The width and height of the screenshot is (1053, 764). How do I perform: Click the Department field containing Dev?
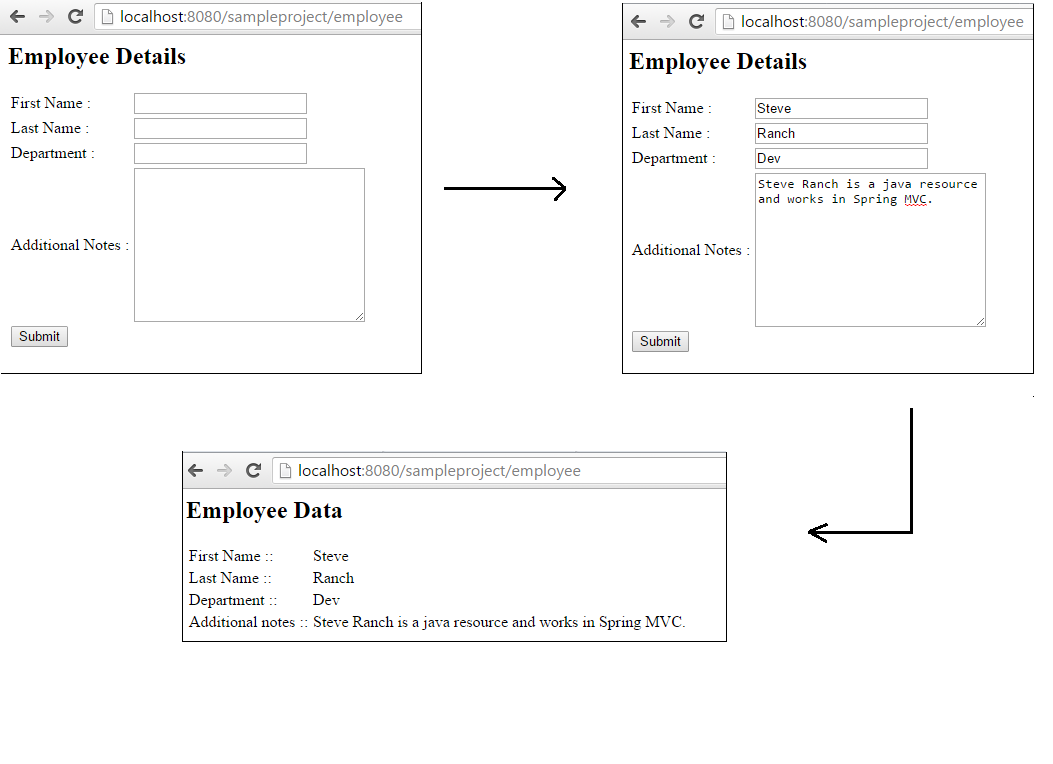point(840,158)
